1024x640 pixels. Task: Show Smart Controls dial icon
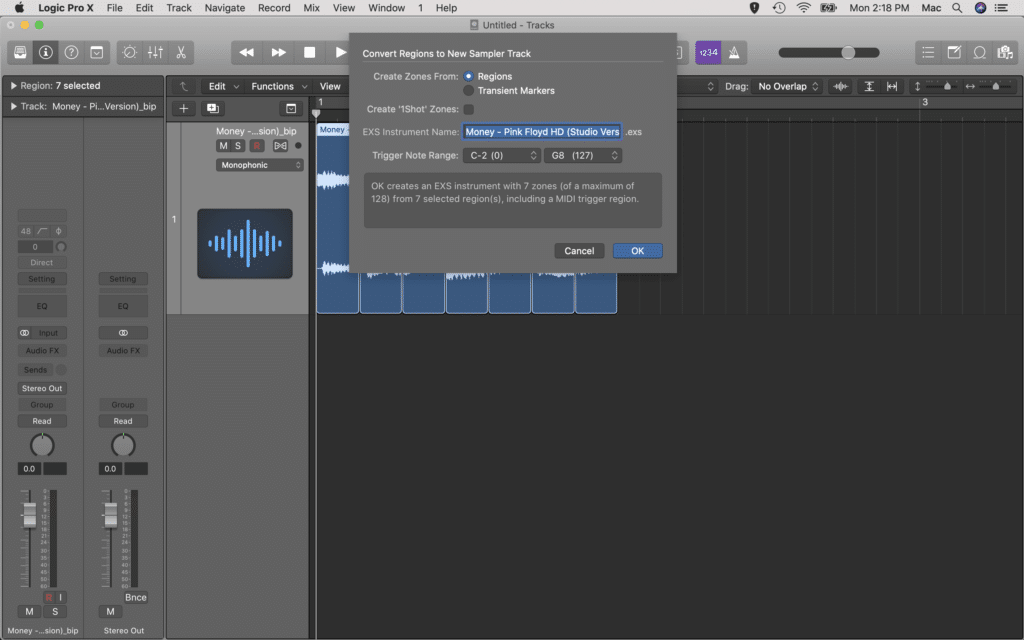pos(129,52)
